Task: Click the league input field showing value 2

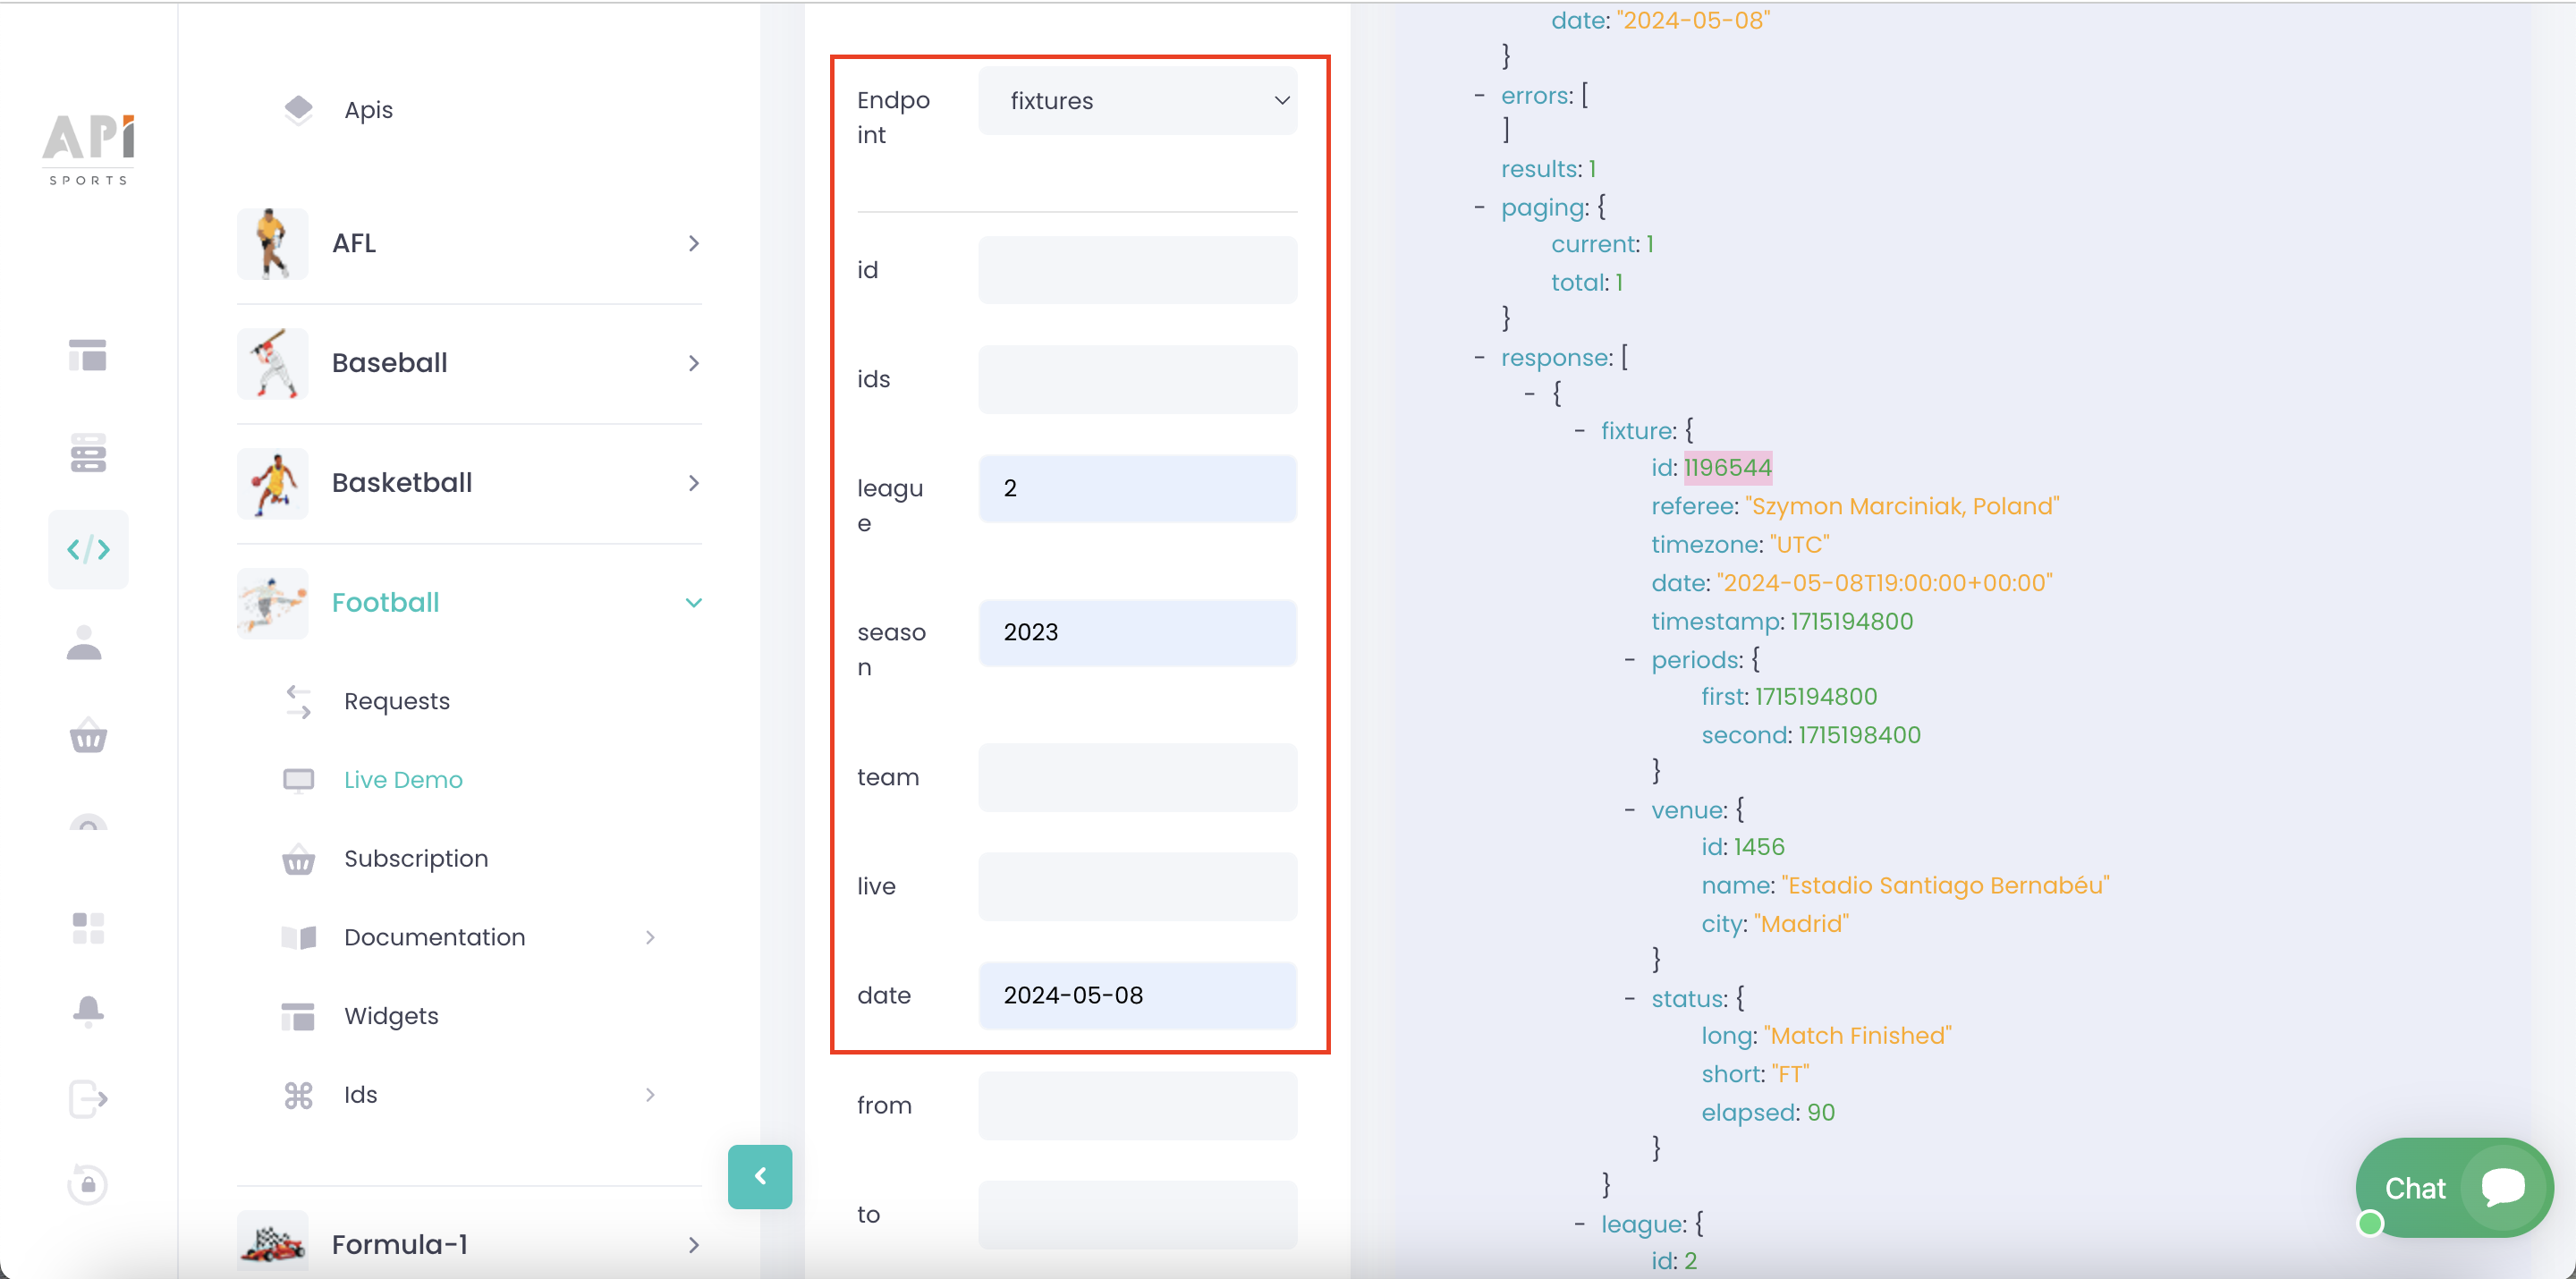Action: pos(1140,487)
